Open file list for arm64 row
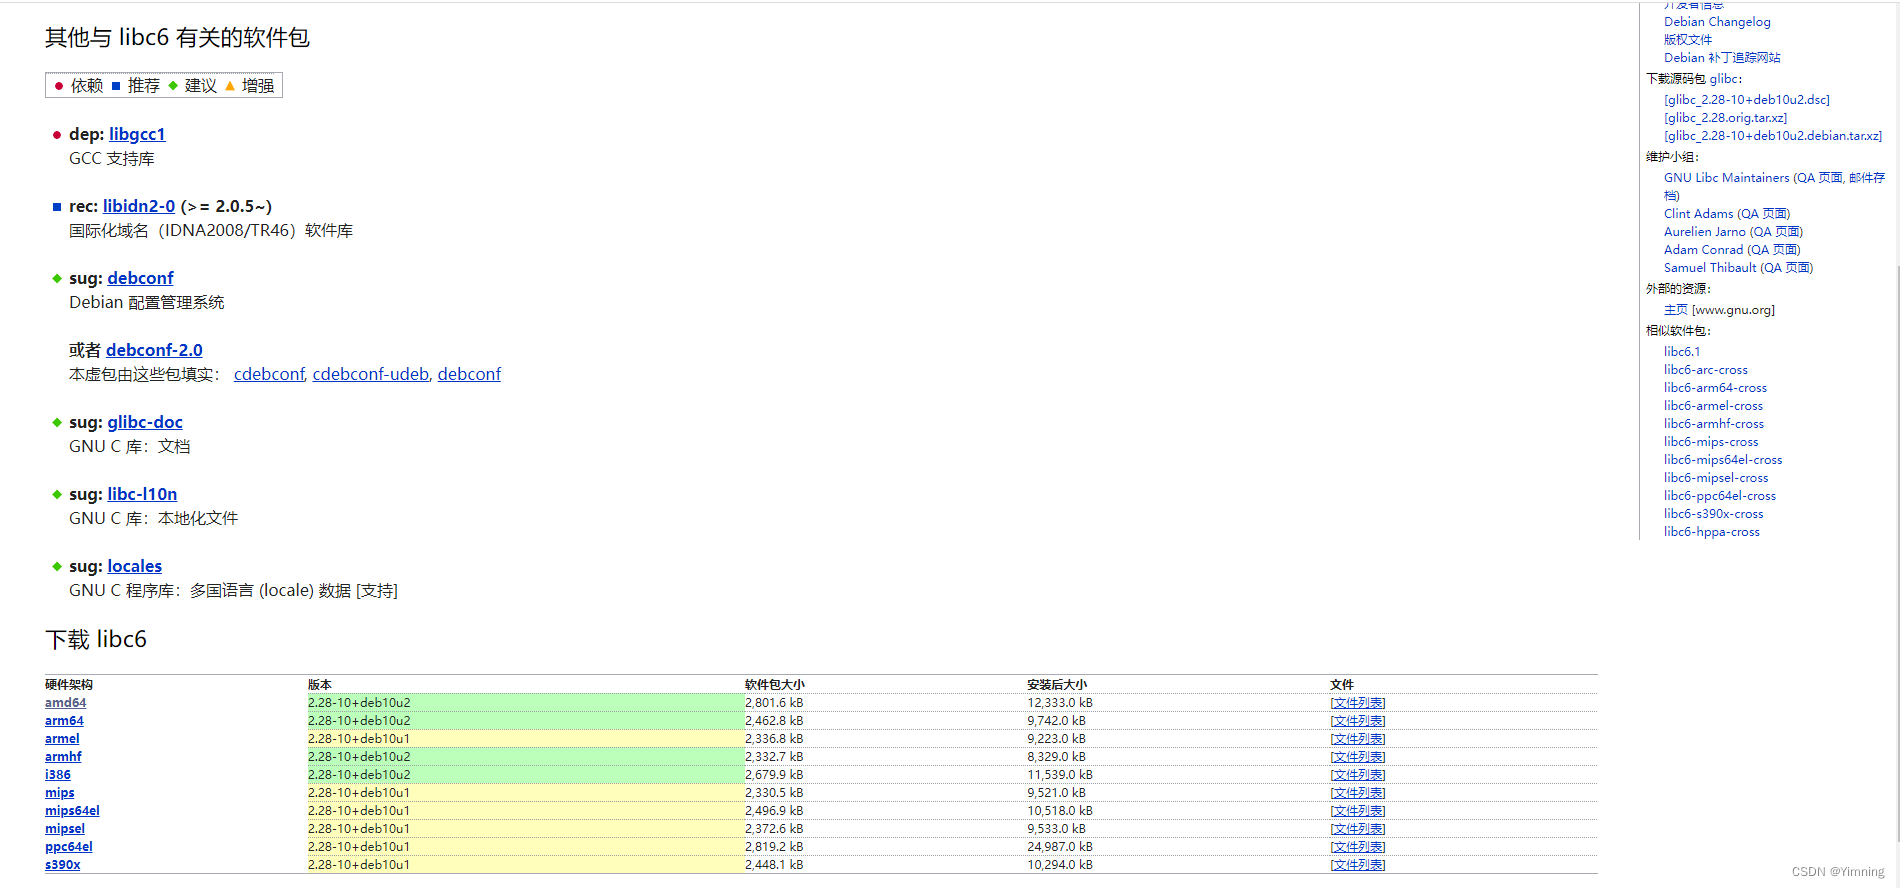Image resolution: width=1900 pixels, height=888 pixels. click(1358, 721)
